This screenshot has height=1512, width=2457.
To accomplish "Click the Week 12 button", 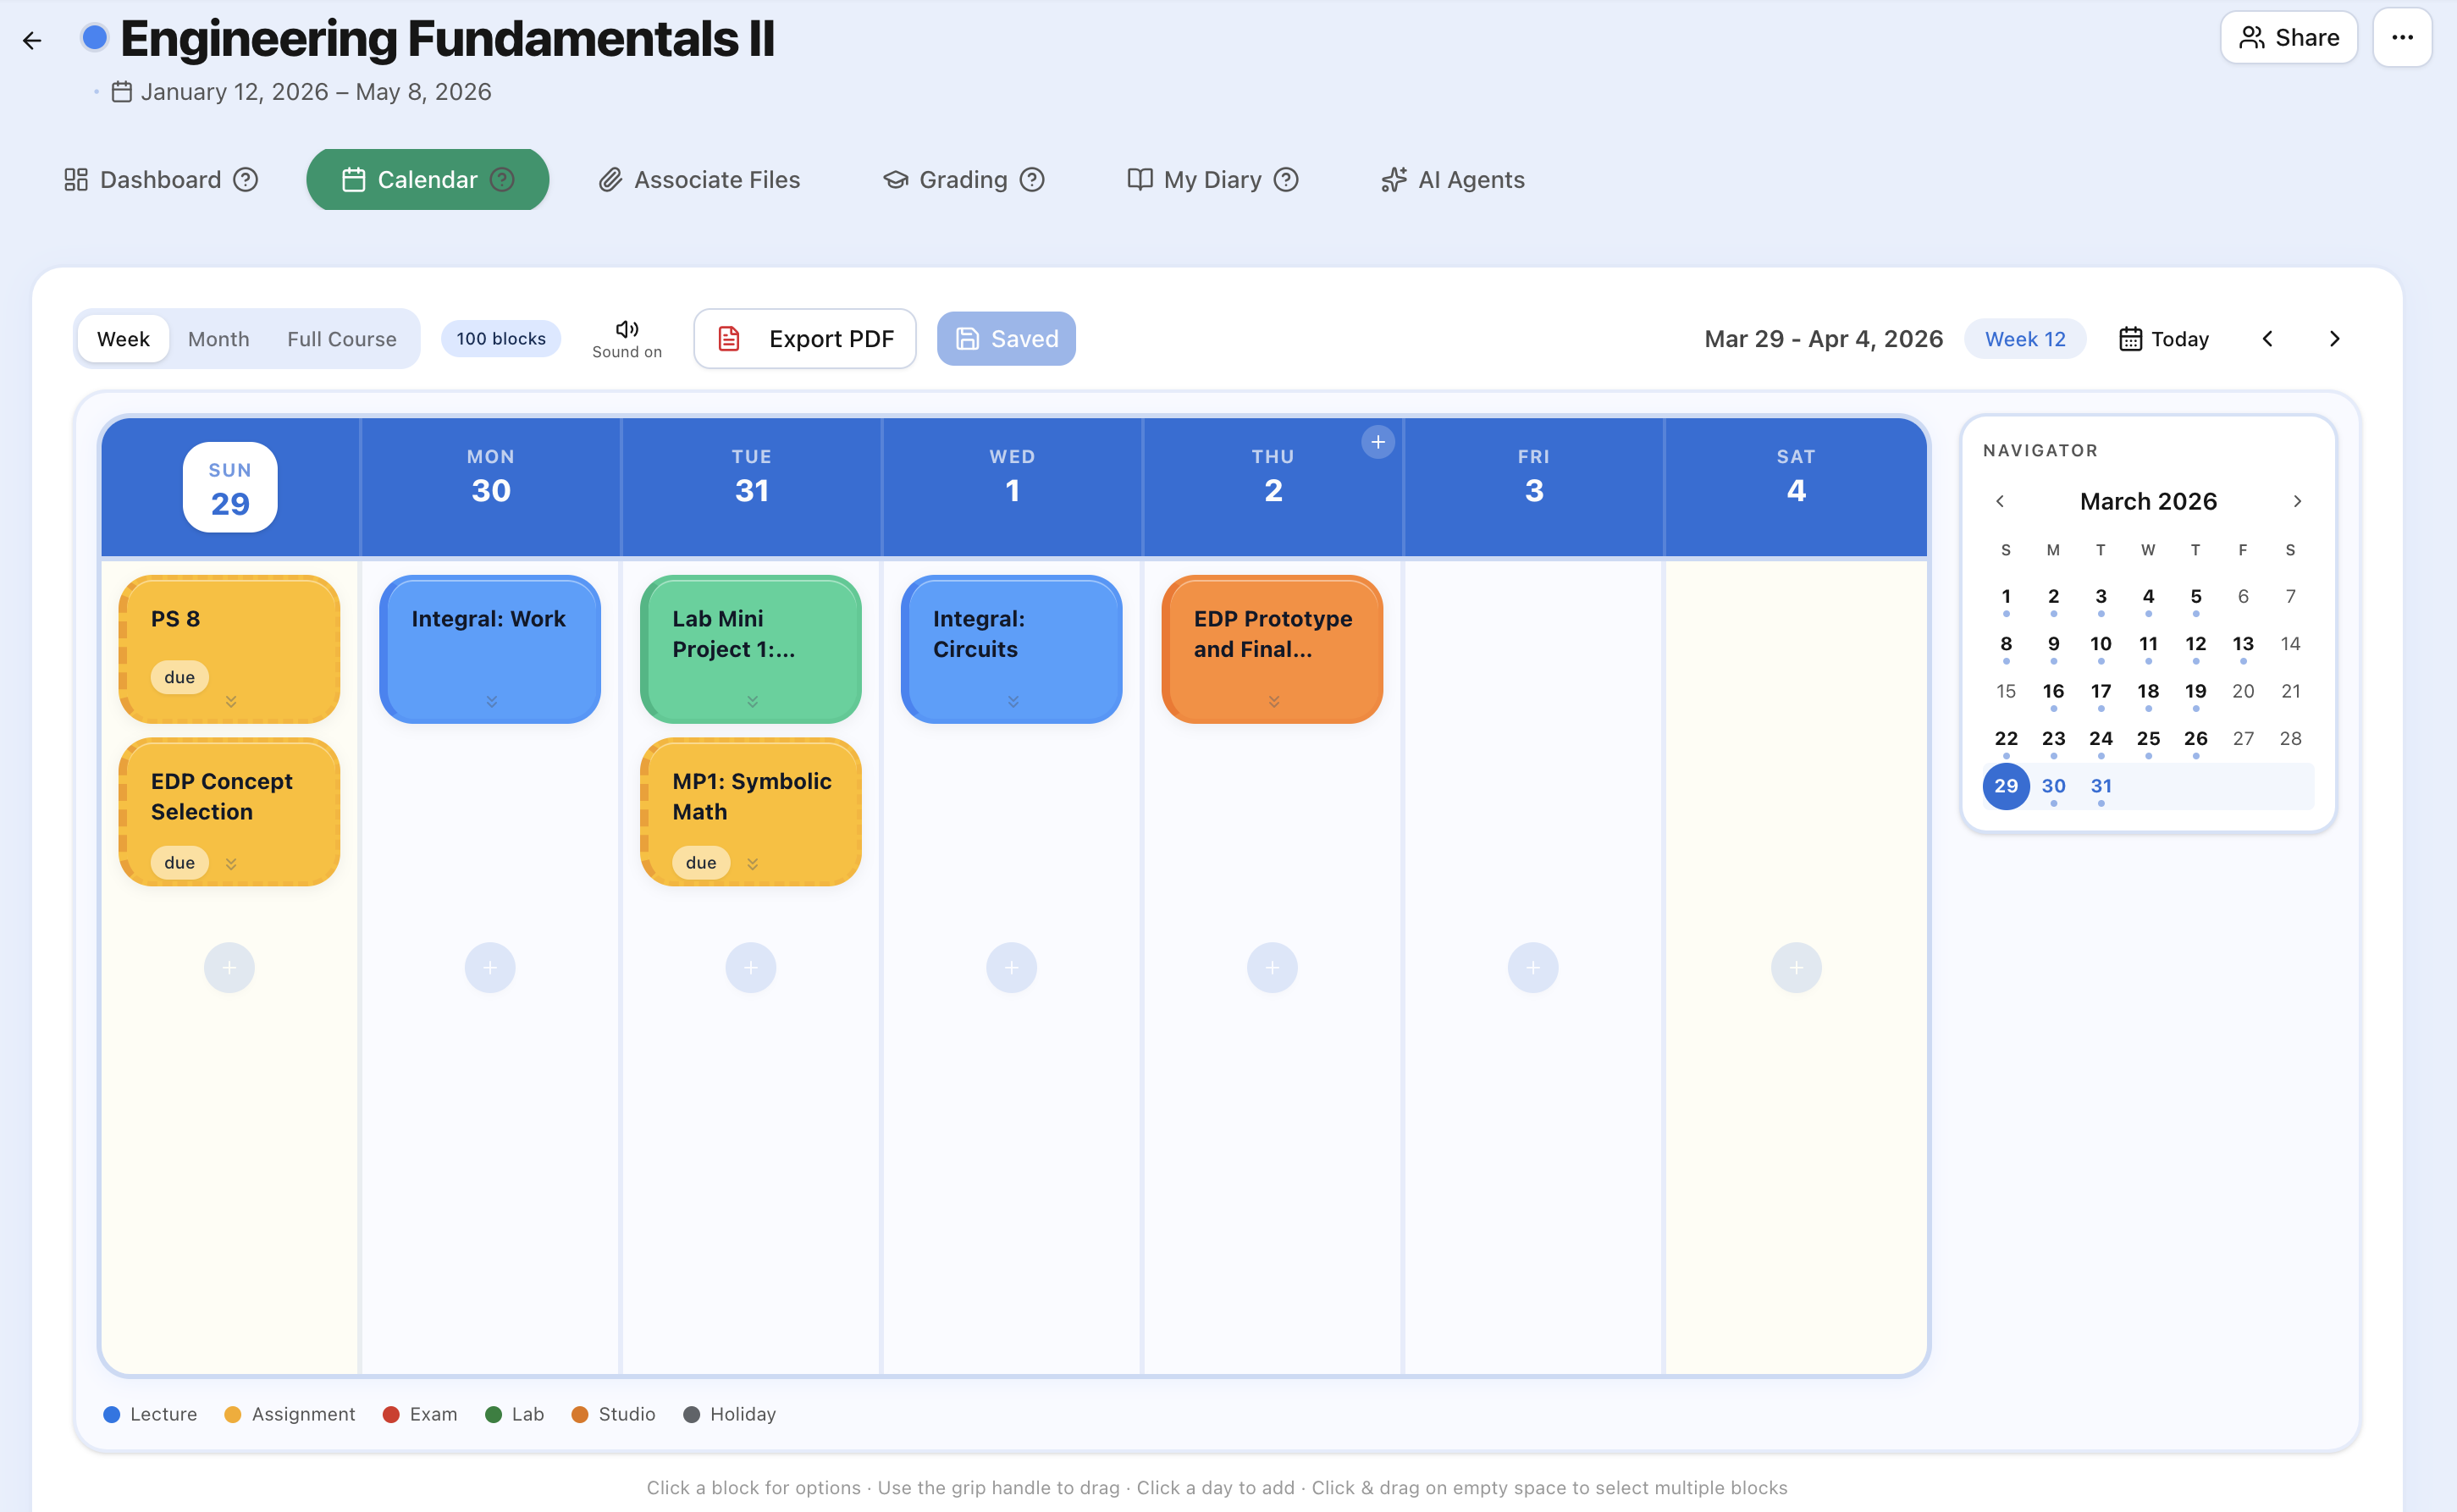I will click(2024, 338).
